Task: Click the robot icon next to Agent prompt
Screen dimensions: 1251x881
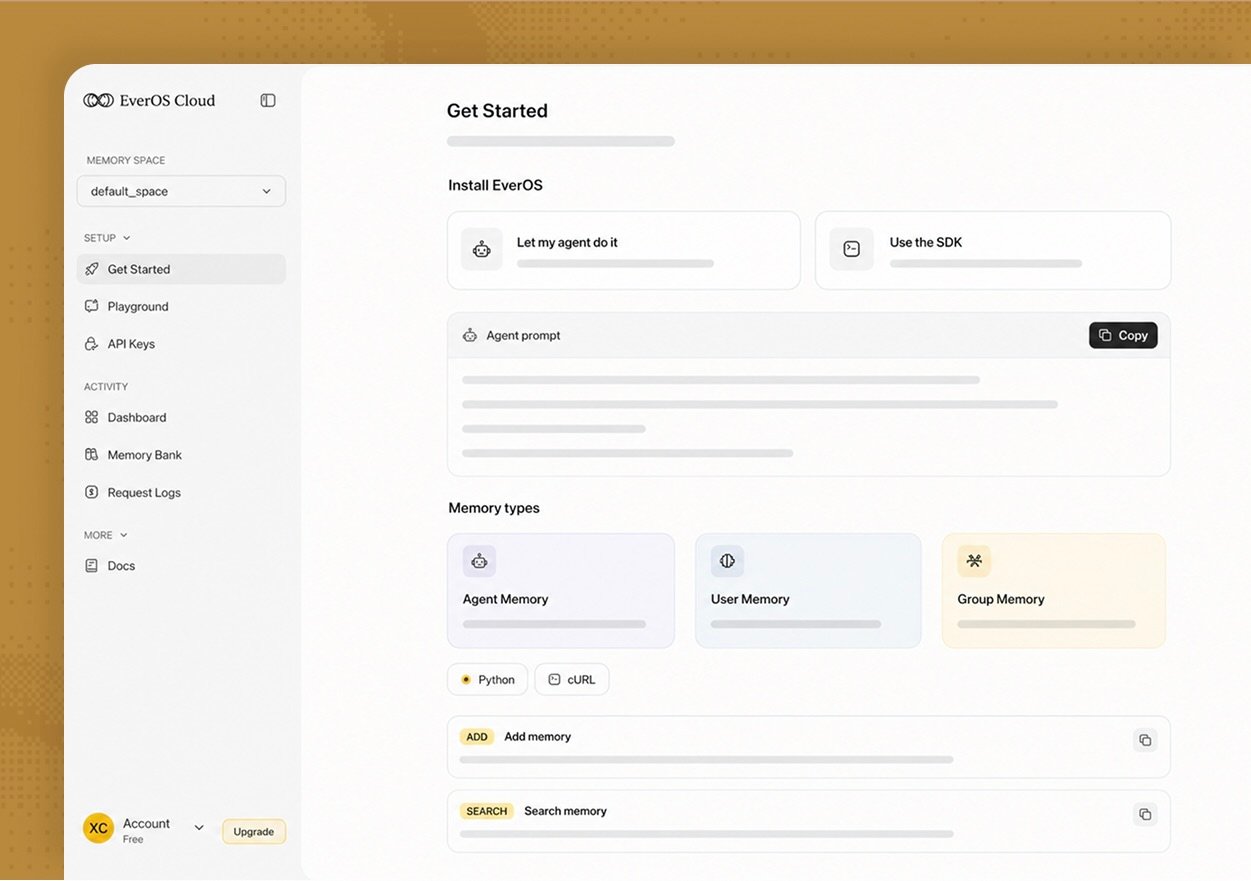Action: (x=470, y=335)
